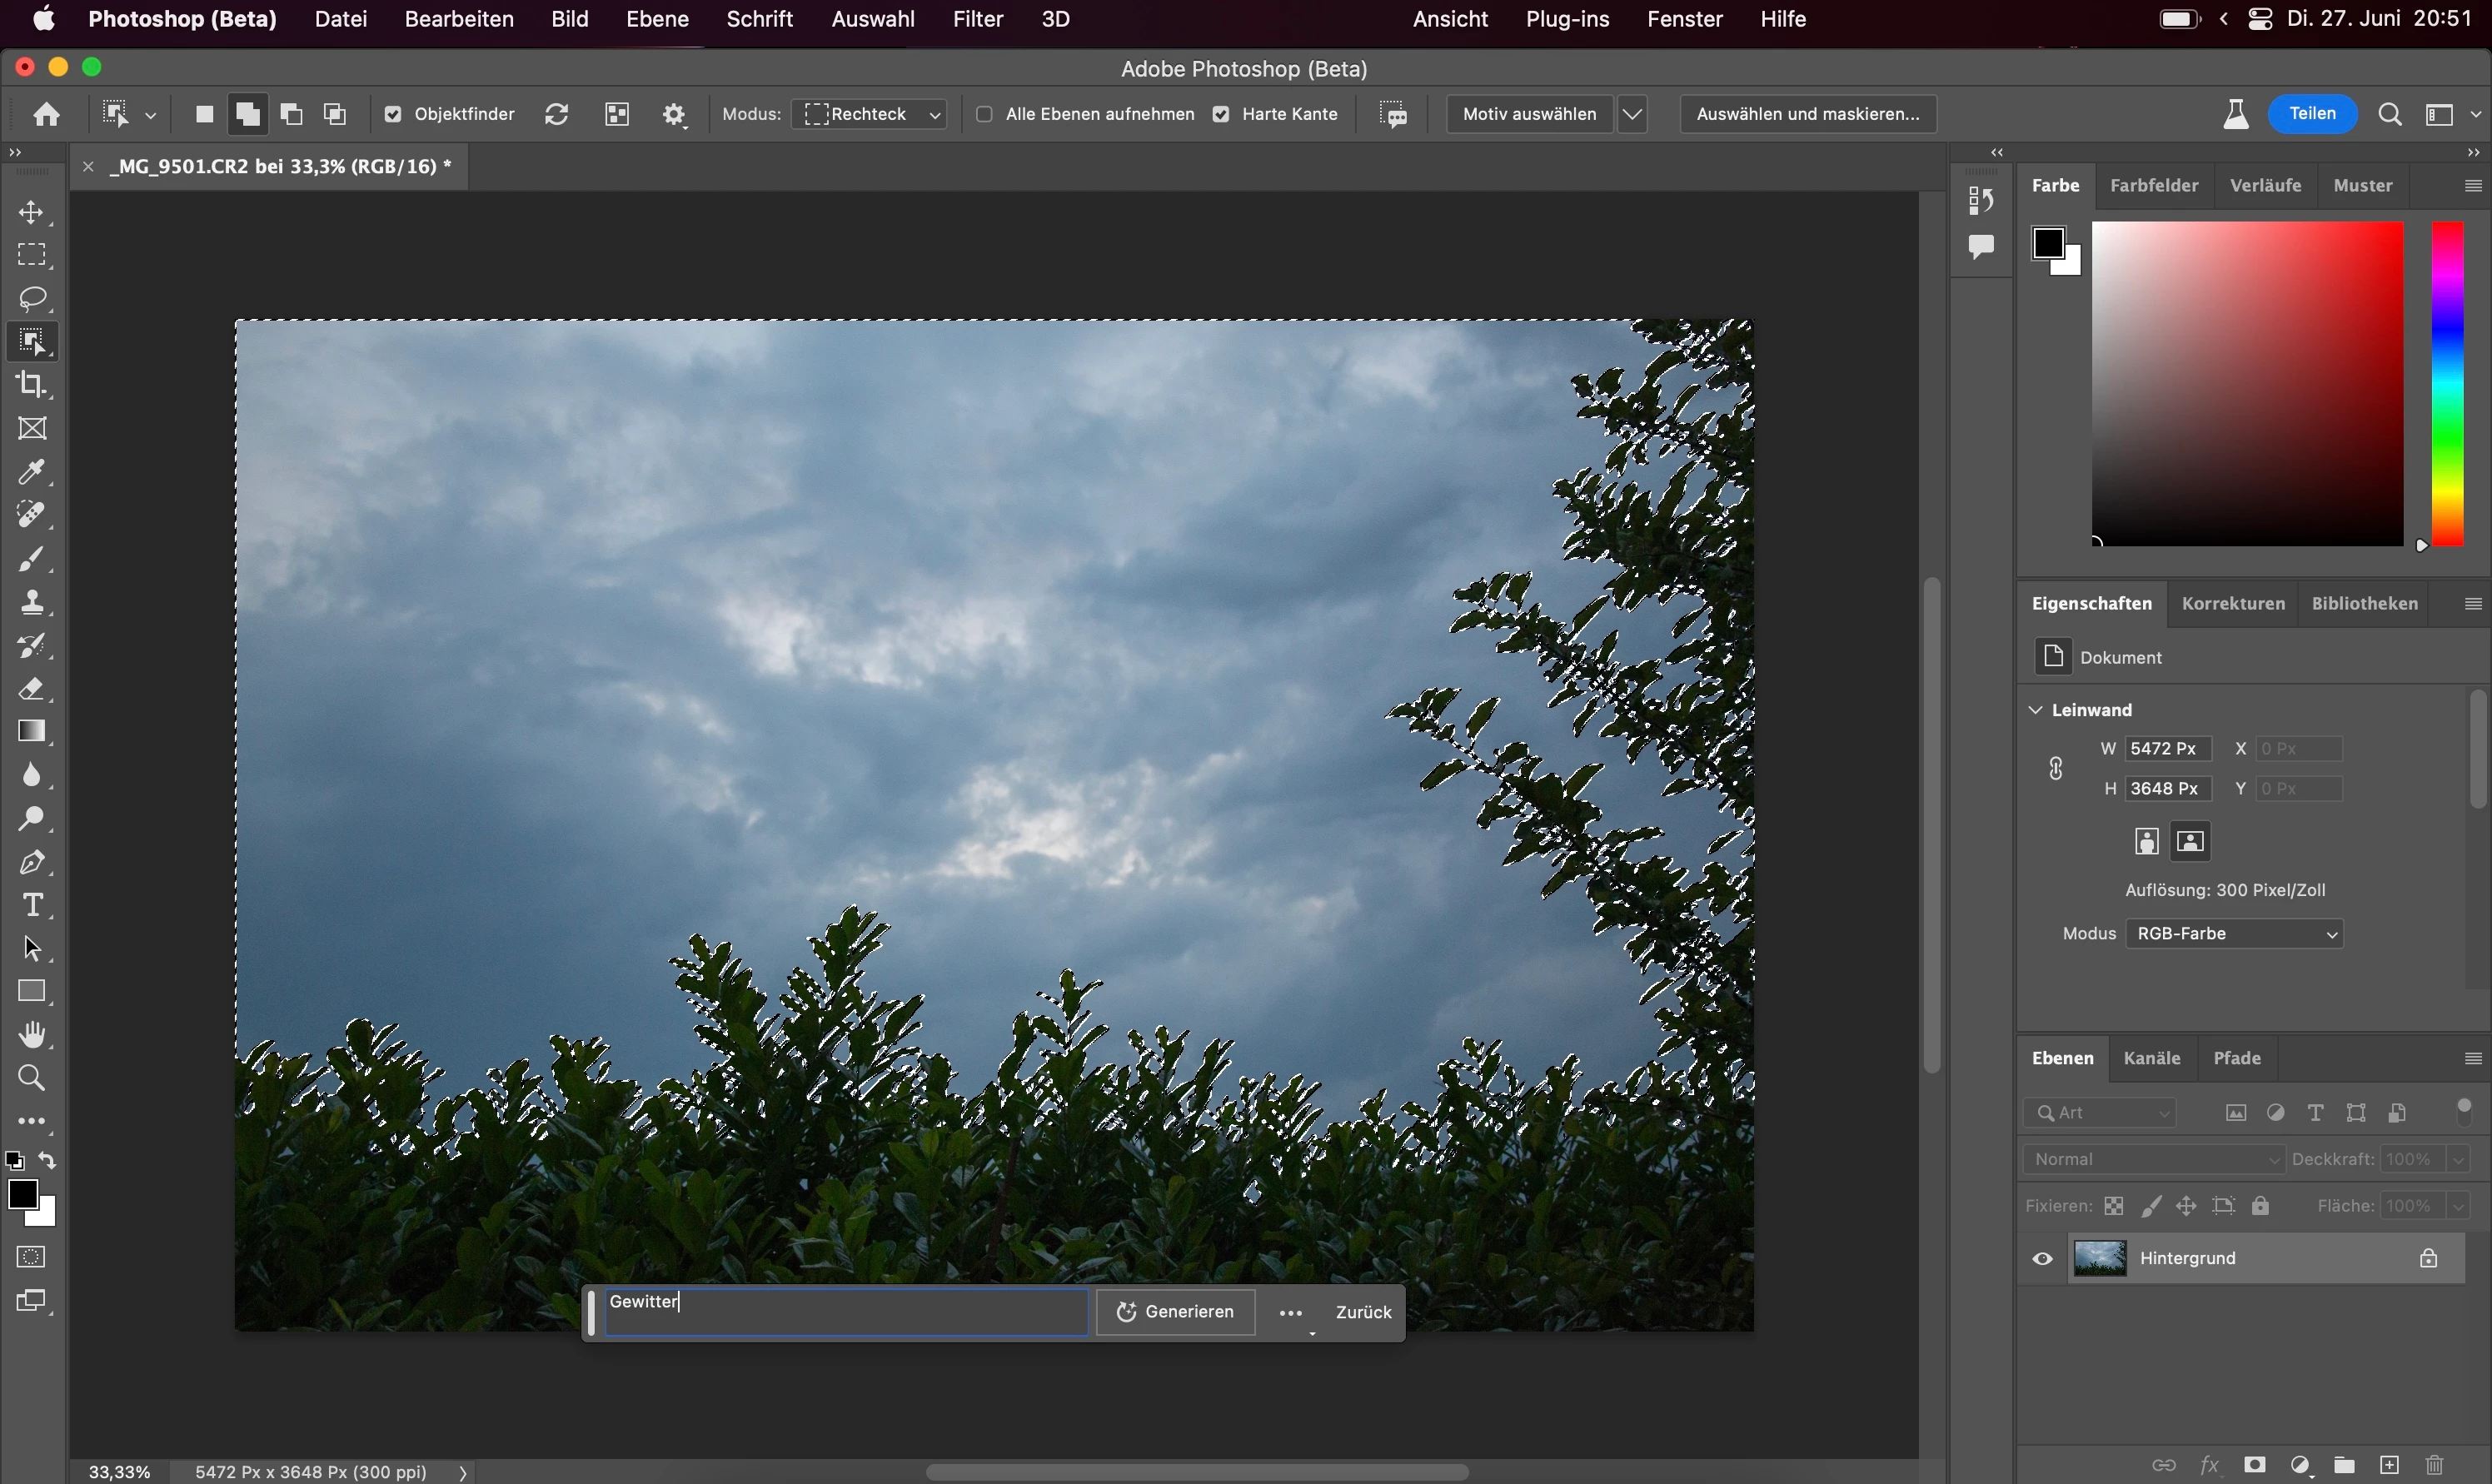Select the Eraser tool
Viewport: 2492px width, 1484px height.
pyautogui.click(x=32, y=689)
